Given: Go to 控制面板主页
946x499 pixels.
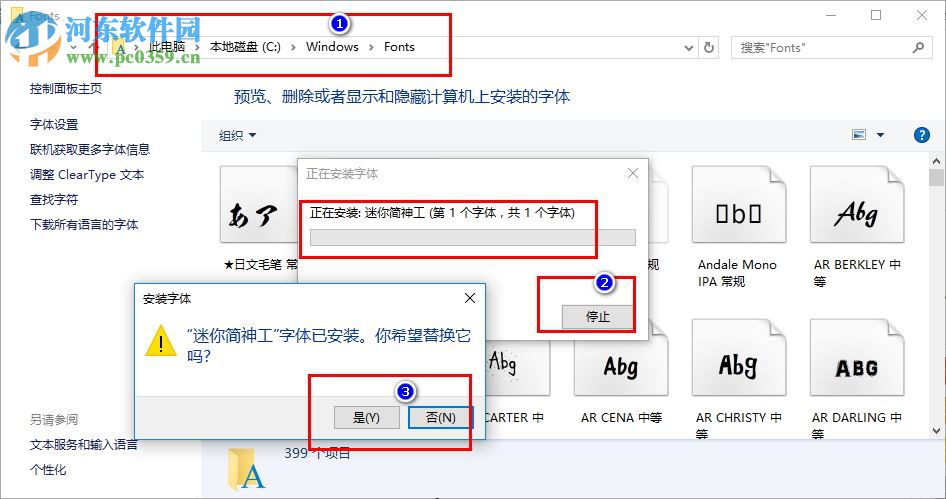Looking at the screenshot, I should pos(66,89).
